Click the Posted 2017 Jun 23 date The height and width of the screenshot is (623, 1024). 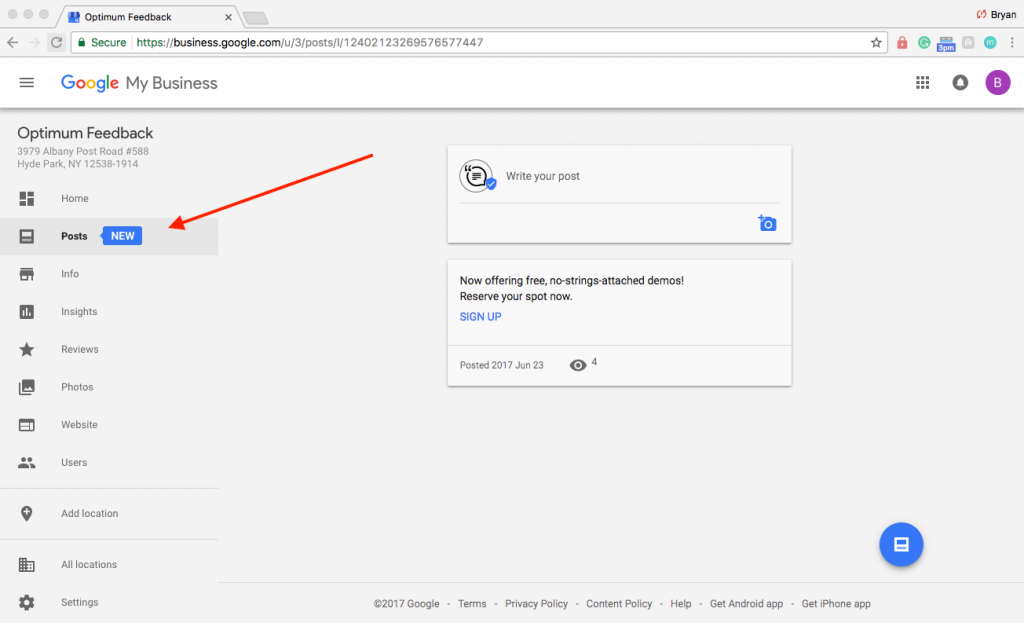point(502,366)
